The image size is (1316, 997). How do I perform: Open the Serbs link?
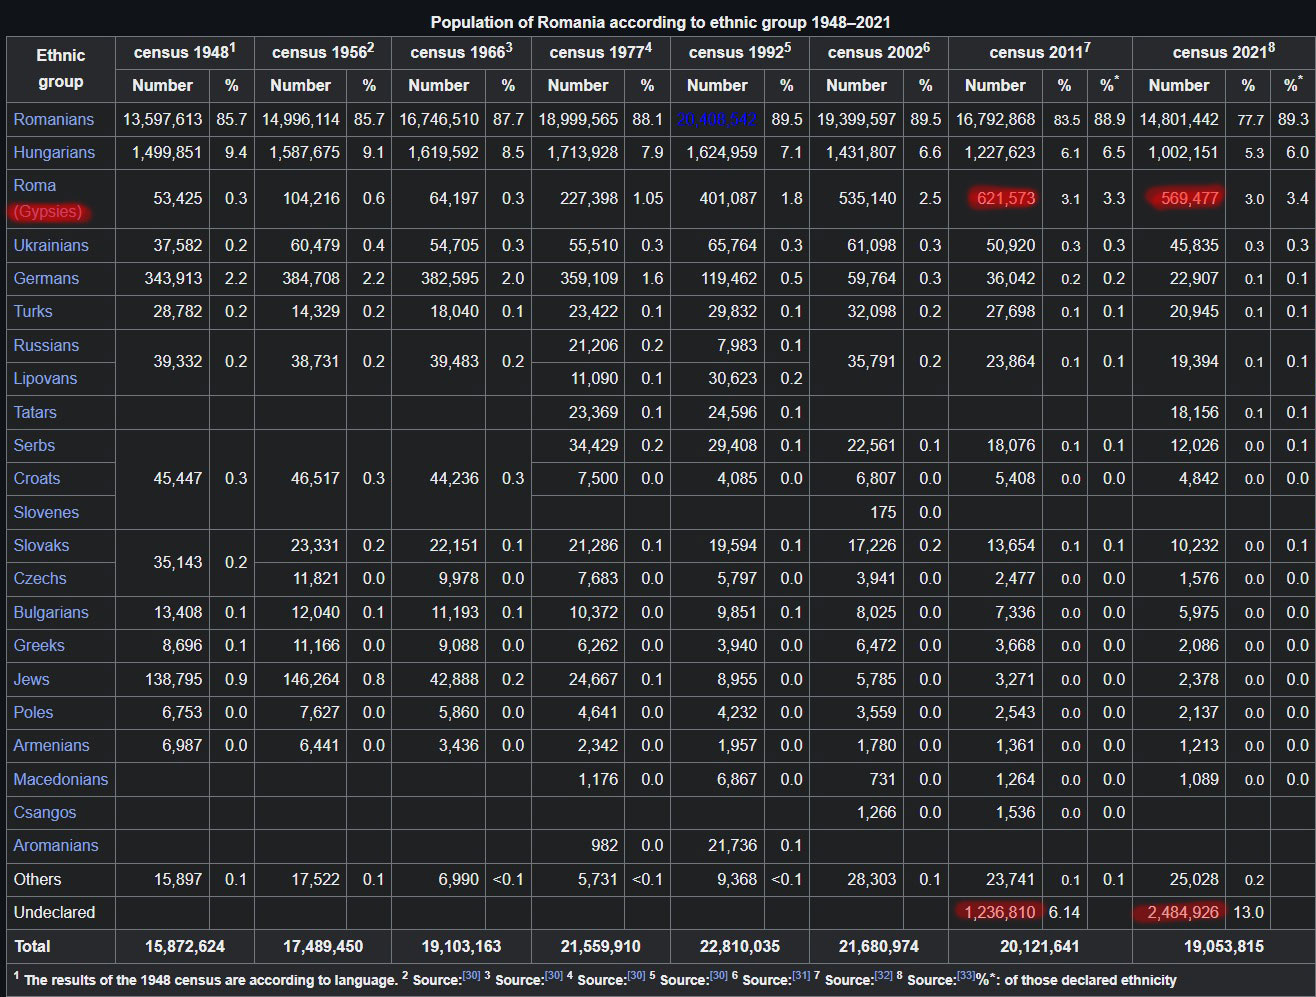[34, 445]
